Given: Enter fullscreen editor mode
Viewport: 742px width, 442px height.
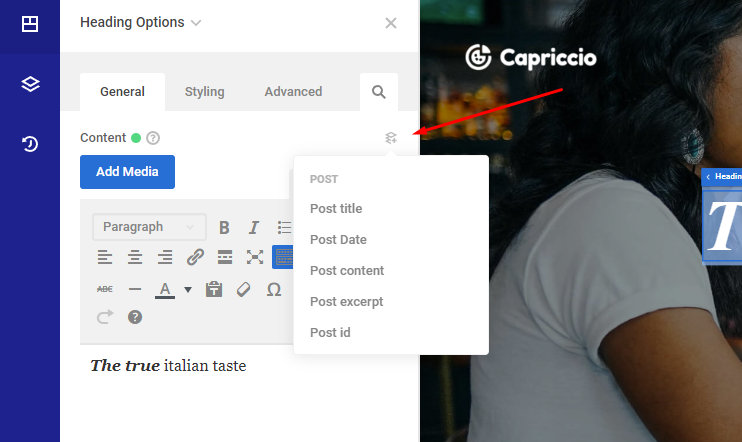Looking at the screenshot, I should [255, 257].
